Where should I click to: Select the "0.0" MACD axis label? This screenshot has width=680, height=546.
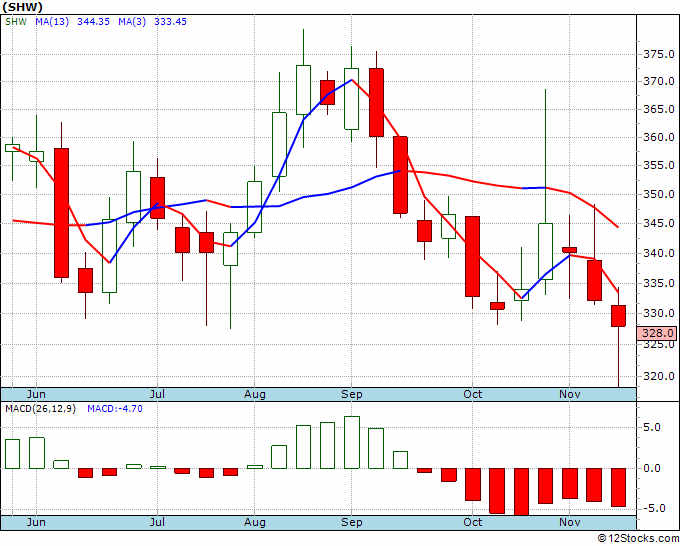tap(652, 468)
